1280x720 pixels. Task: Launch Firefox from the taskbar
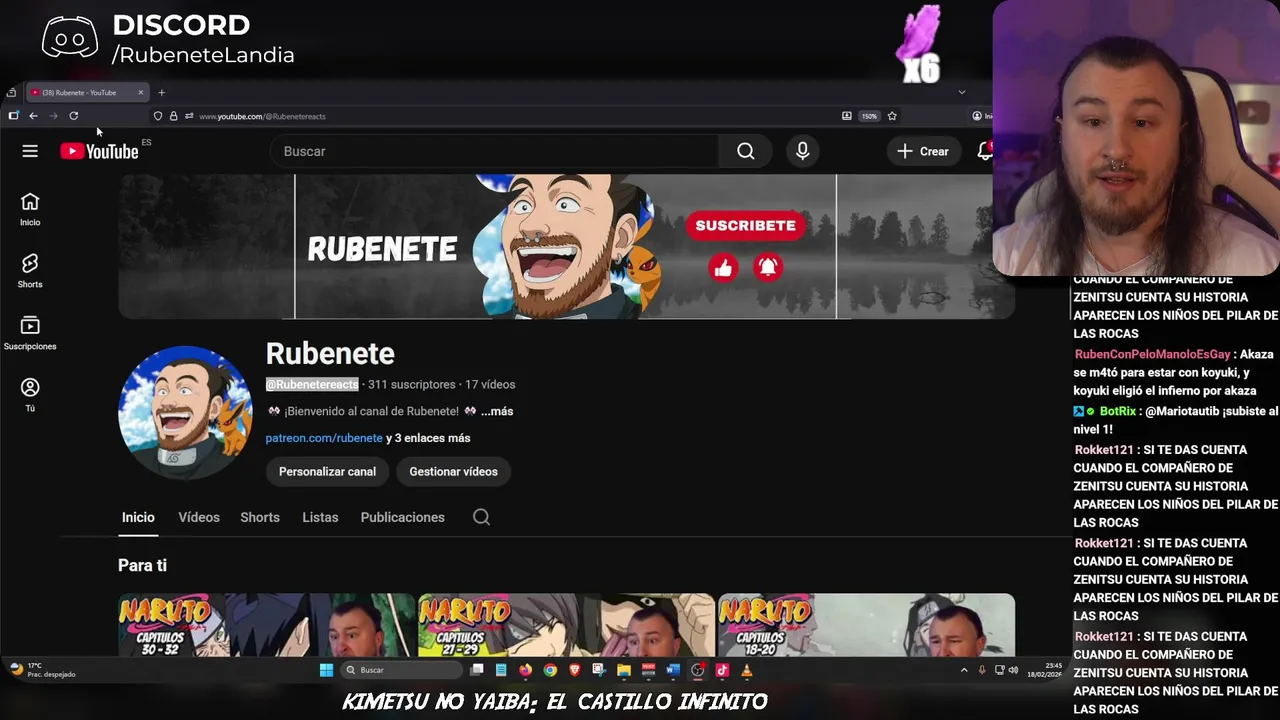tap(525, 670)
